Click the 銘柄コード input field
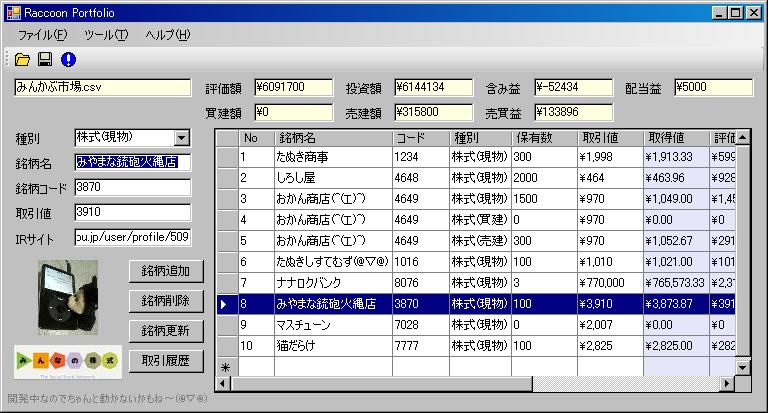 132,187
